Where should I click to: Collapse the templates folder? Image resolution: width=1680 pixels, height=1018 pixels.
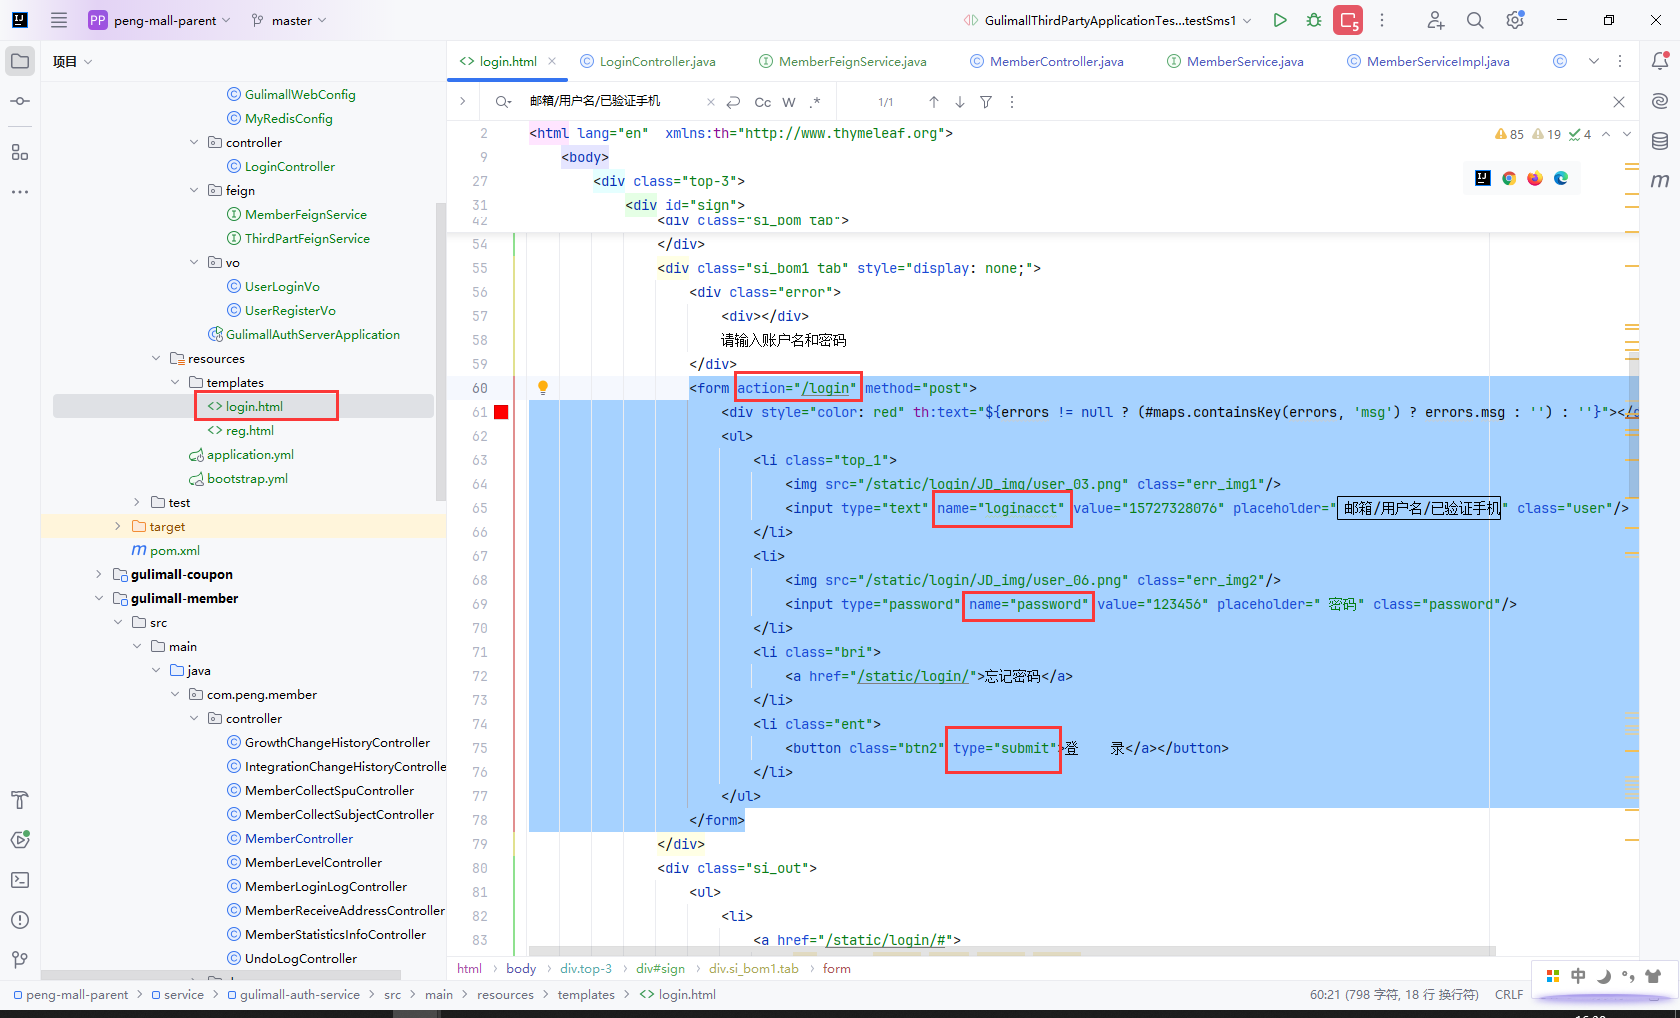[x=176, y=382]
